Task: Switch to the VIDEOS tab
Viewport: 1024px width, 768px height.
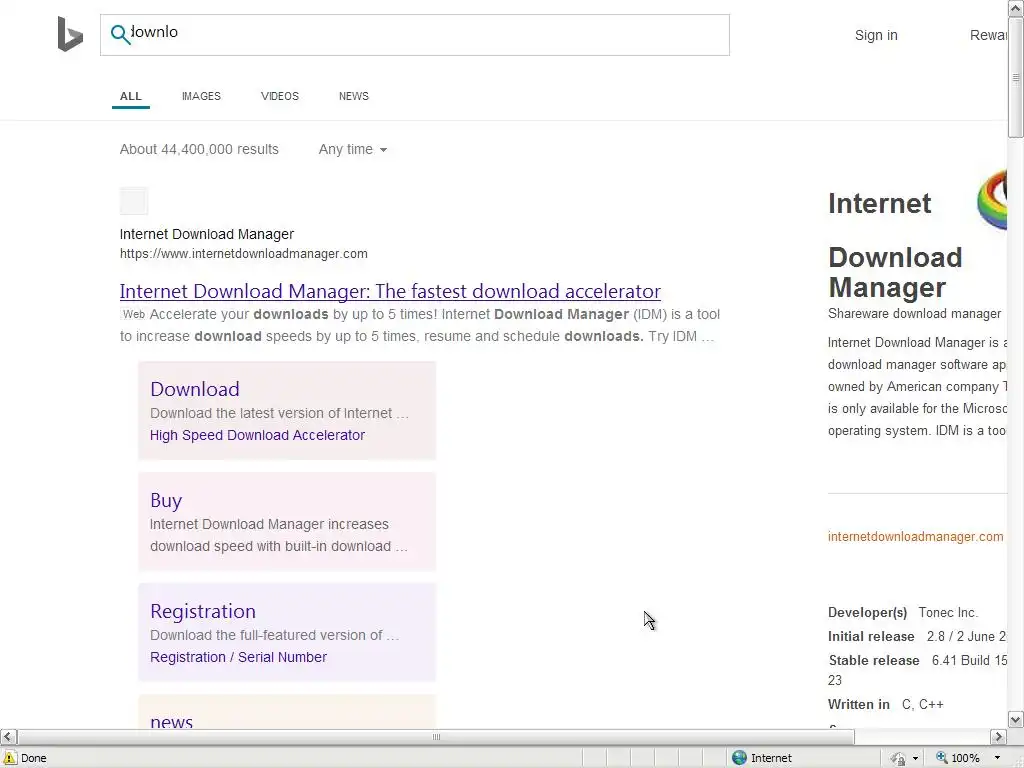Action: pos(280,96)
